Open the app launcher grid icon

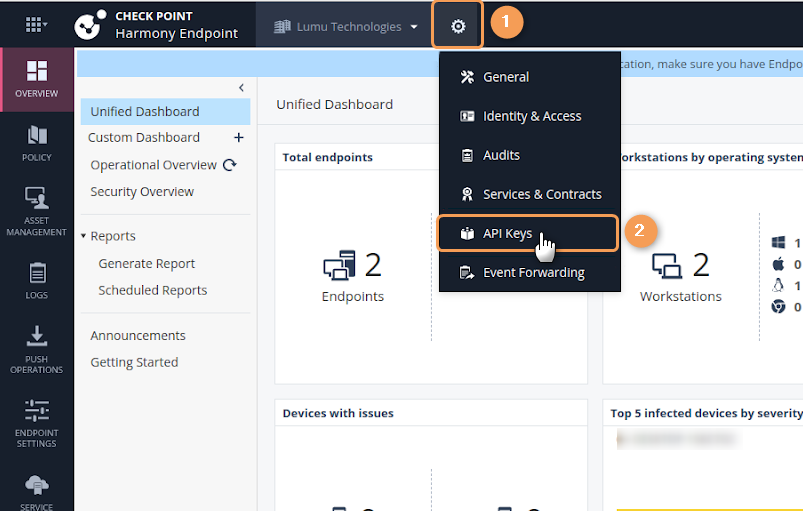coord(36,25)
